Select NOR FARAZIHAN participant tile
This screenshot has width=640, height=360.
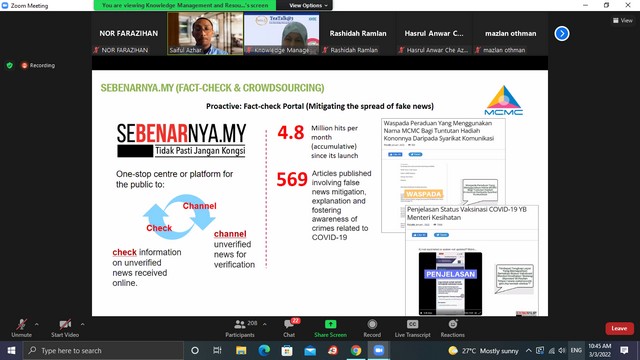[x=129, y=33]
